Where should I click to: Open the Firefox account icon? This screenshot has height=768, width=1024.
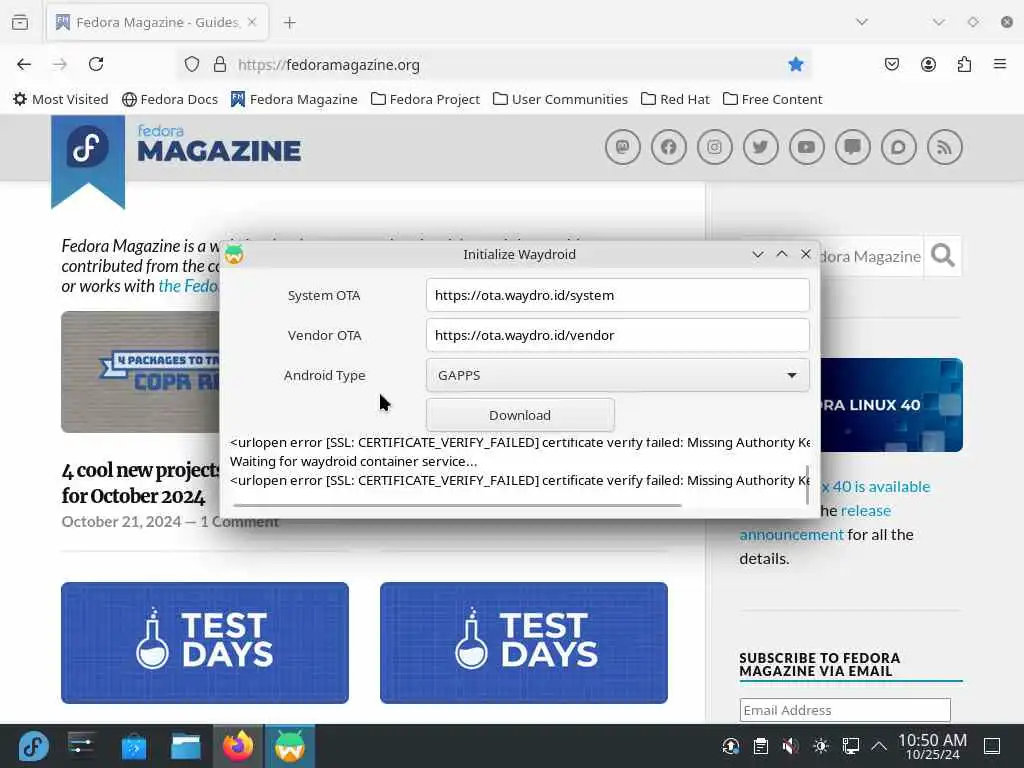click(x=928, y=64)
